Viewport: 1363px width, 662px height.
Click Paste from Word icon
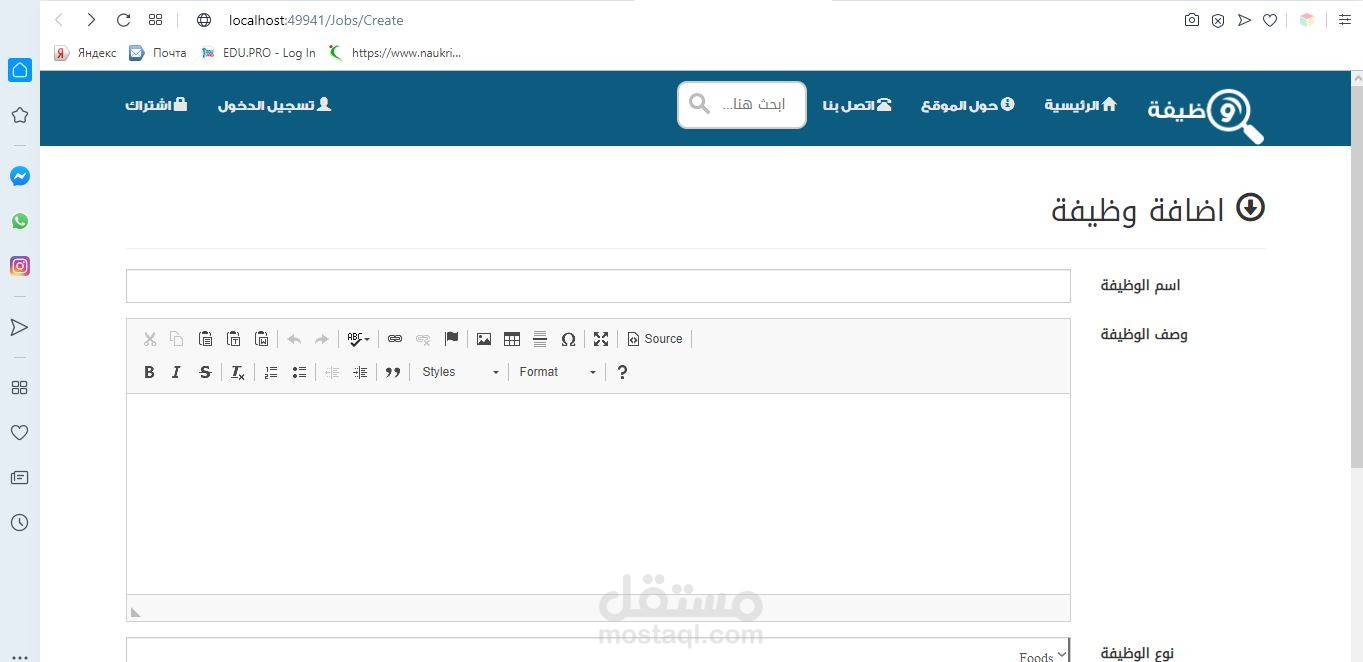(x=261, y=339)
